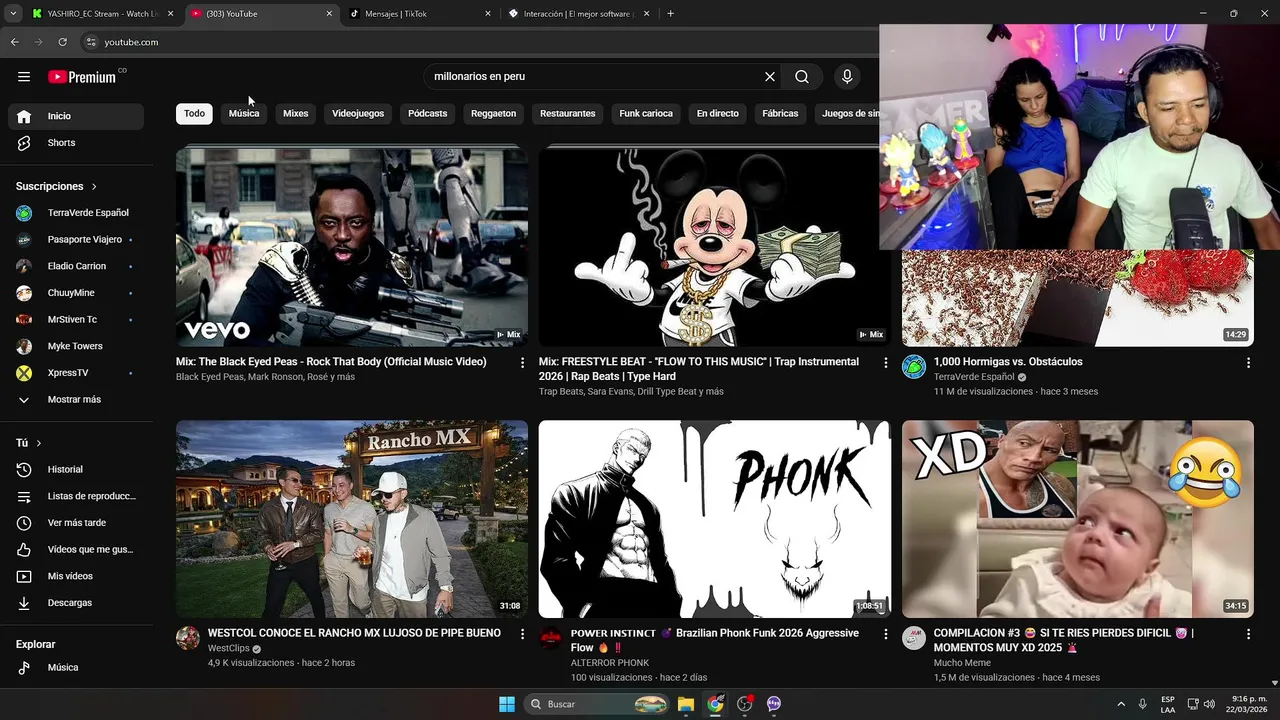Start voice search with the microphone icon
Screen dimensions: 1280x720
pos(847,77)
